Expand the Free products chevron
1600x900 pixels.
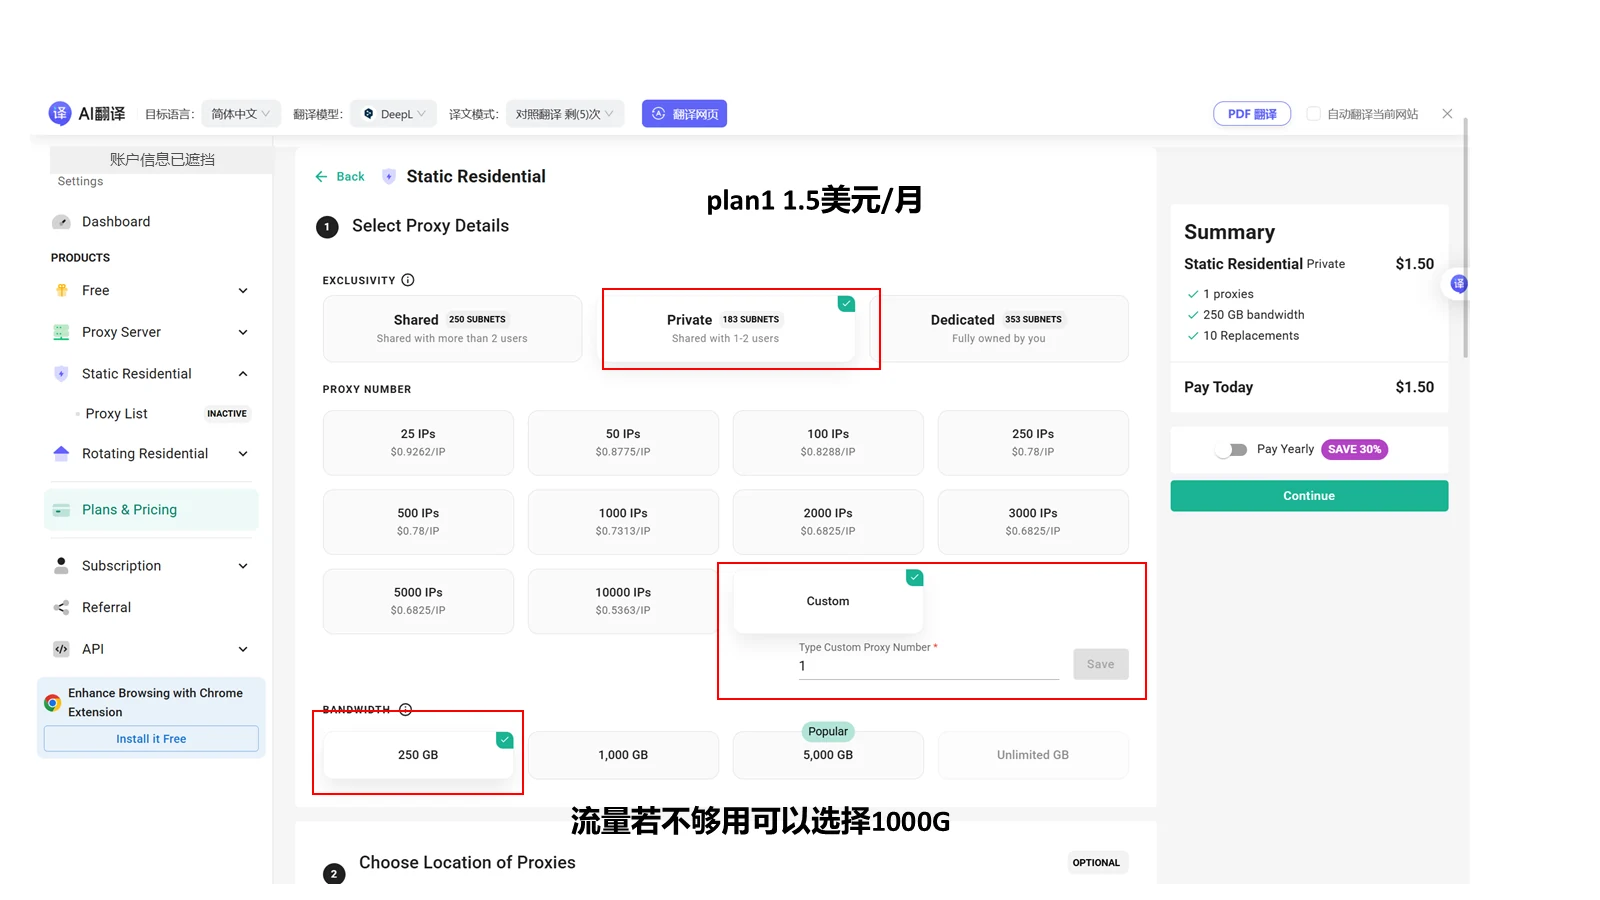(243, 290)
